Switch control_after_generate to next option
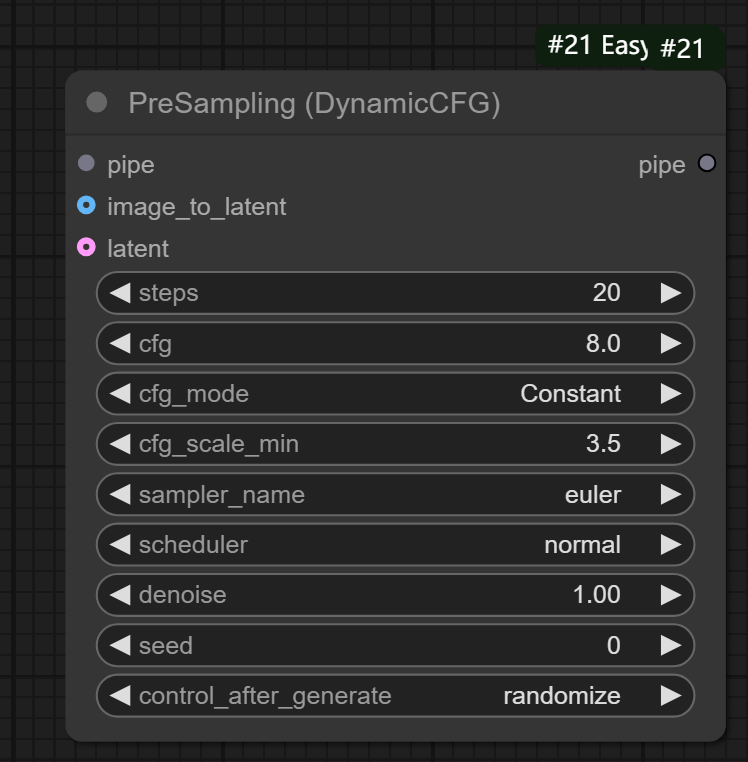Image resolution: width=748 pixels, height=762 pixels. (670, 696)
